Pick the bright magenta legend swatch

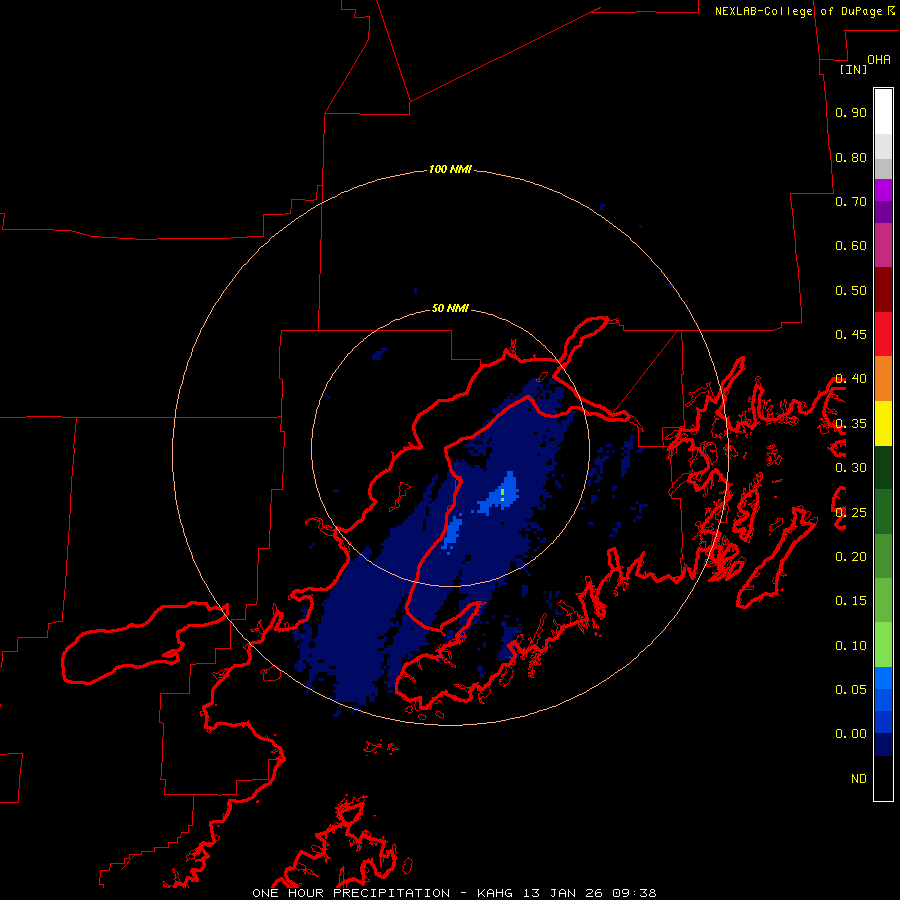883,190
